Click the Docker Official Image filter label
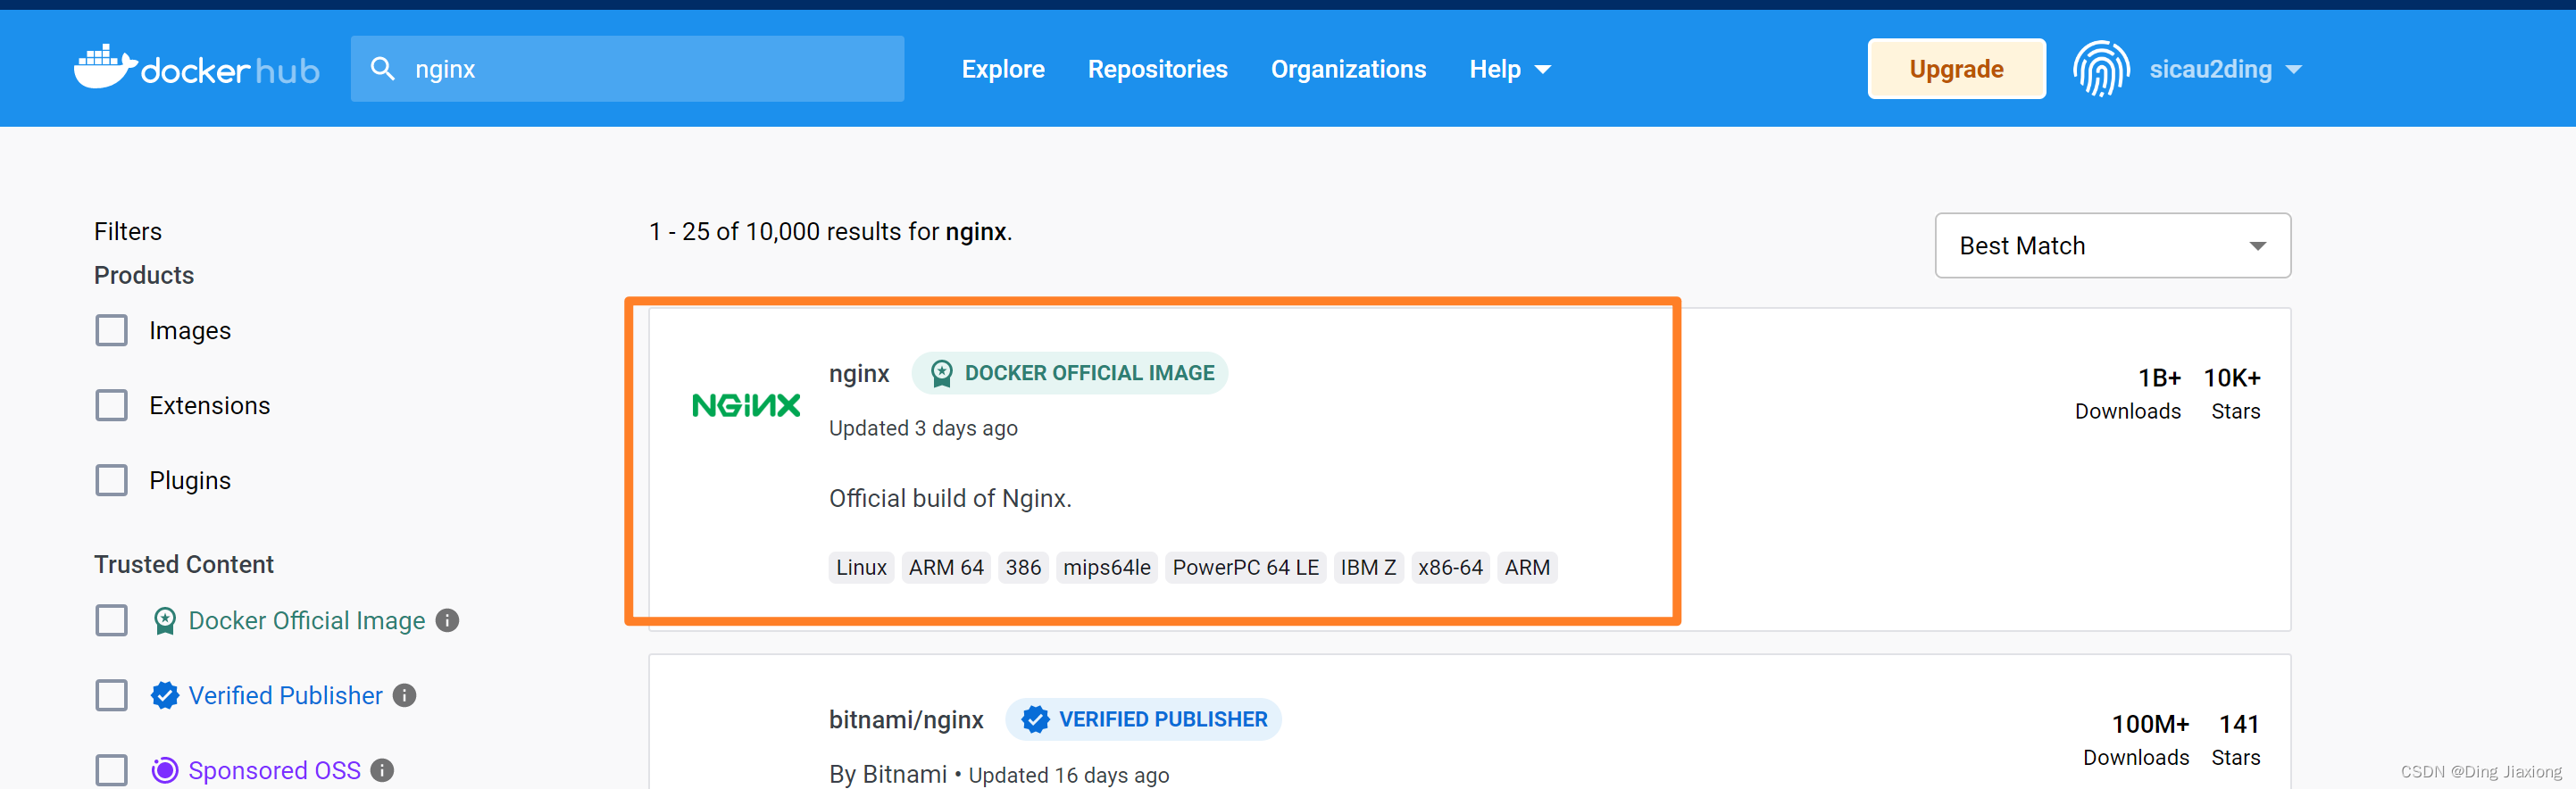The height and width of the screenshot is (789, 2576). tap(306, 621)
